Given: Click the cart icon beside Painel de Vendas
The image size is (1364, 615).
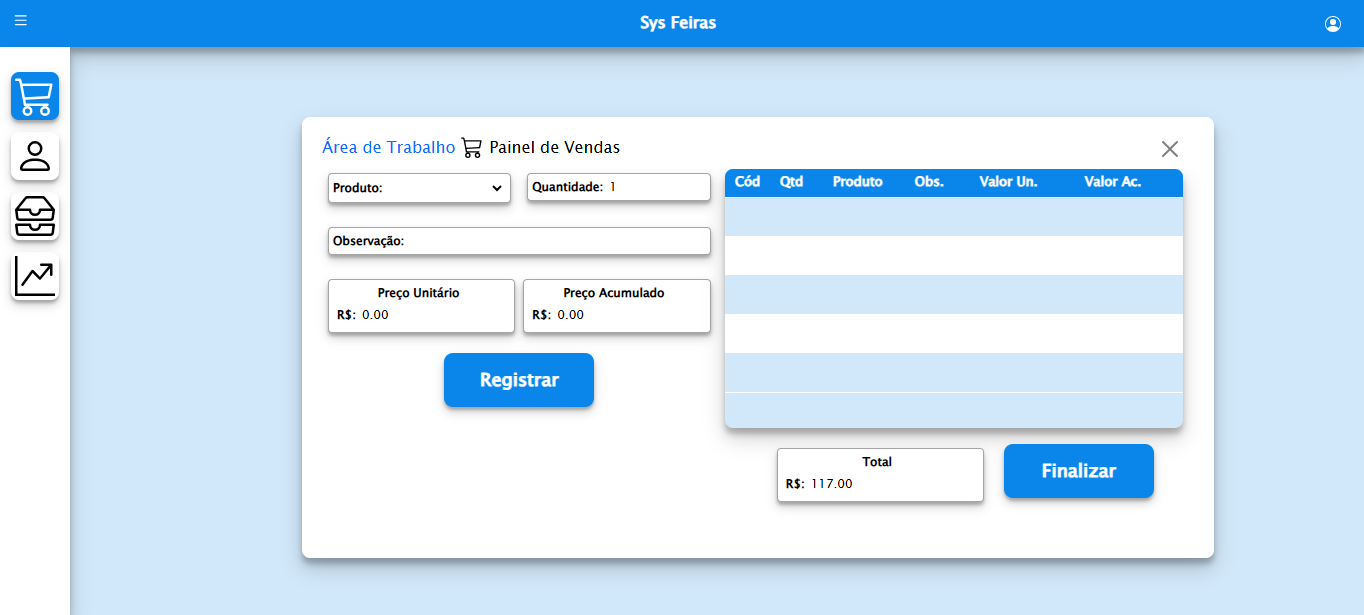Looking at the screenshot, I should click(x=471, y=148).
